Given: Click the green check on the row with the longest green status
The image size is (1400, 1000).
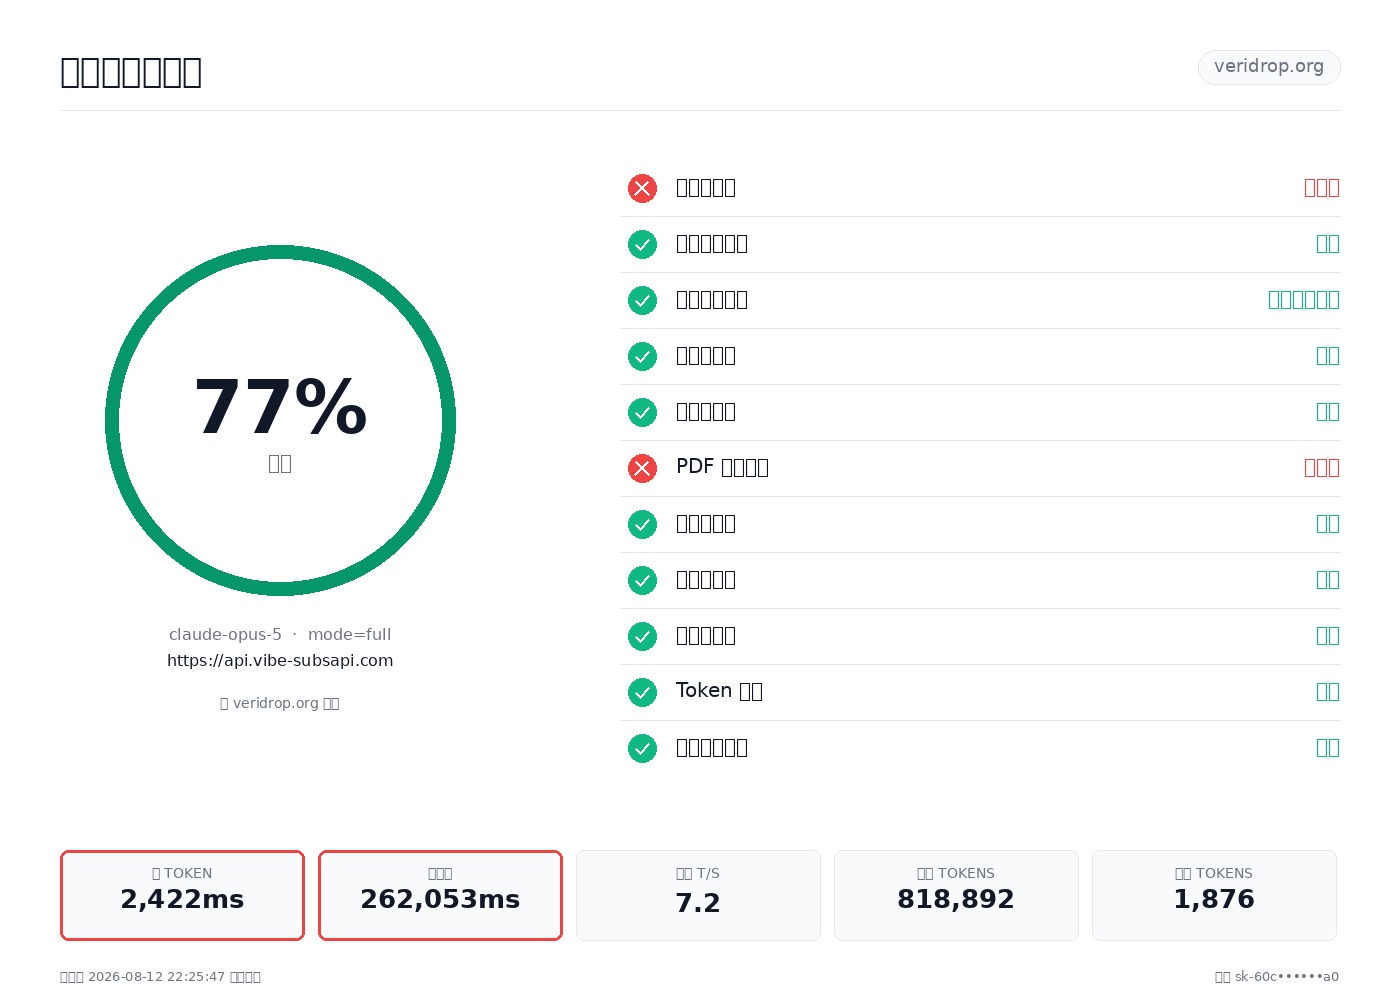Looking at the screenshot, I should pyautogui.click(x=642, y=300).
